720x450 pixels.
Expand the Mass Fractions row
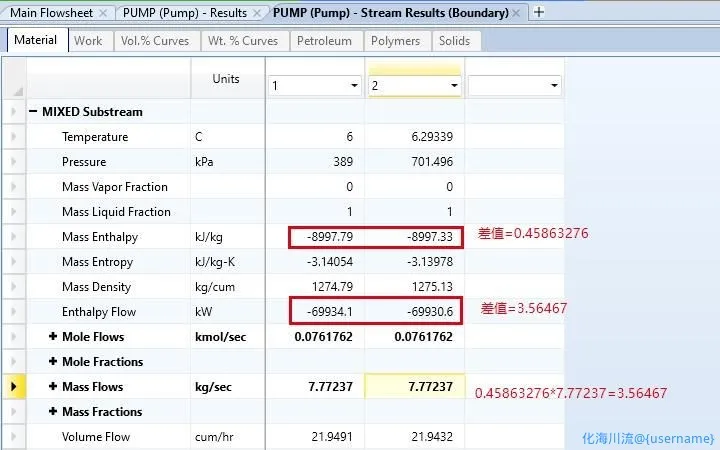click(x=53, y=412)
